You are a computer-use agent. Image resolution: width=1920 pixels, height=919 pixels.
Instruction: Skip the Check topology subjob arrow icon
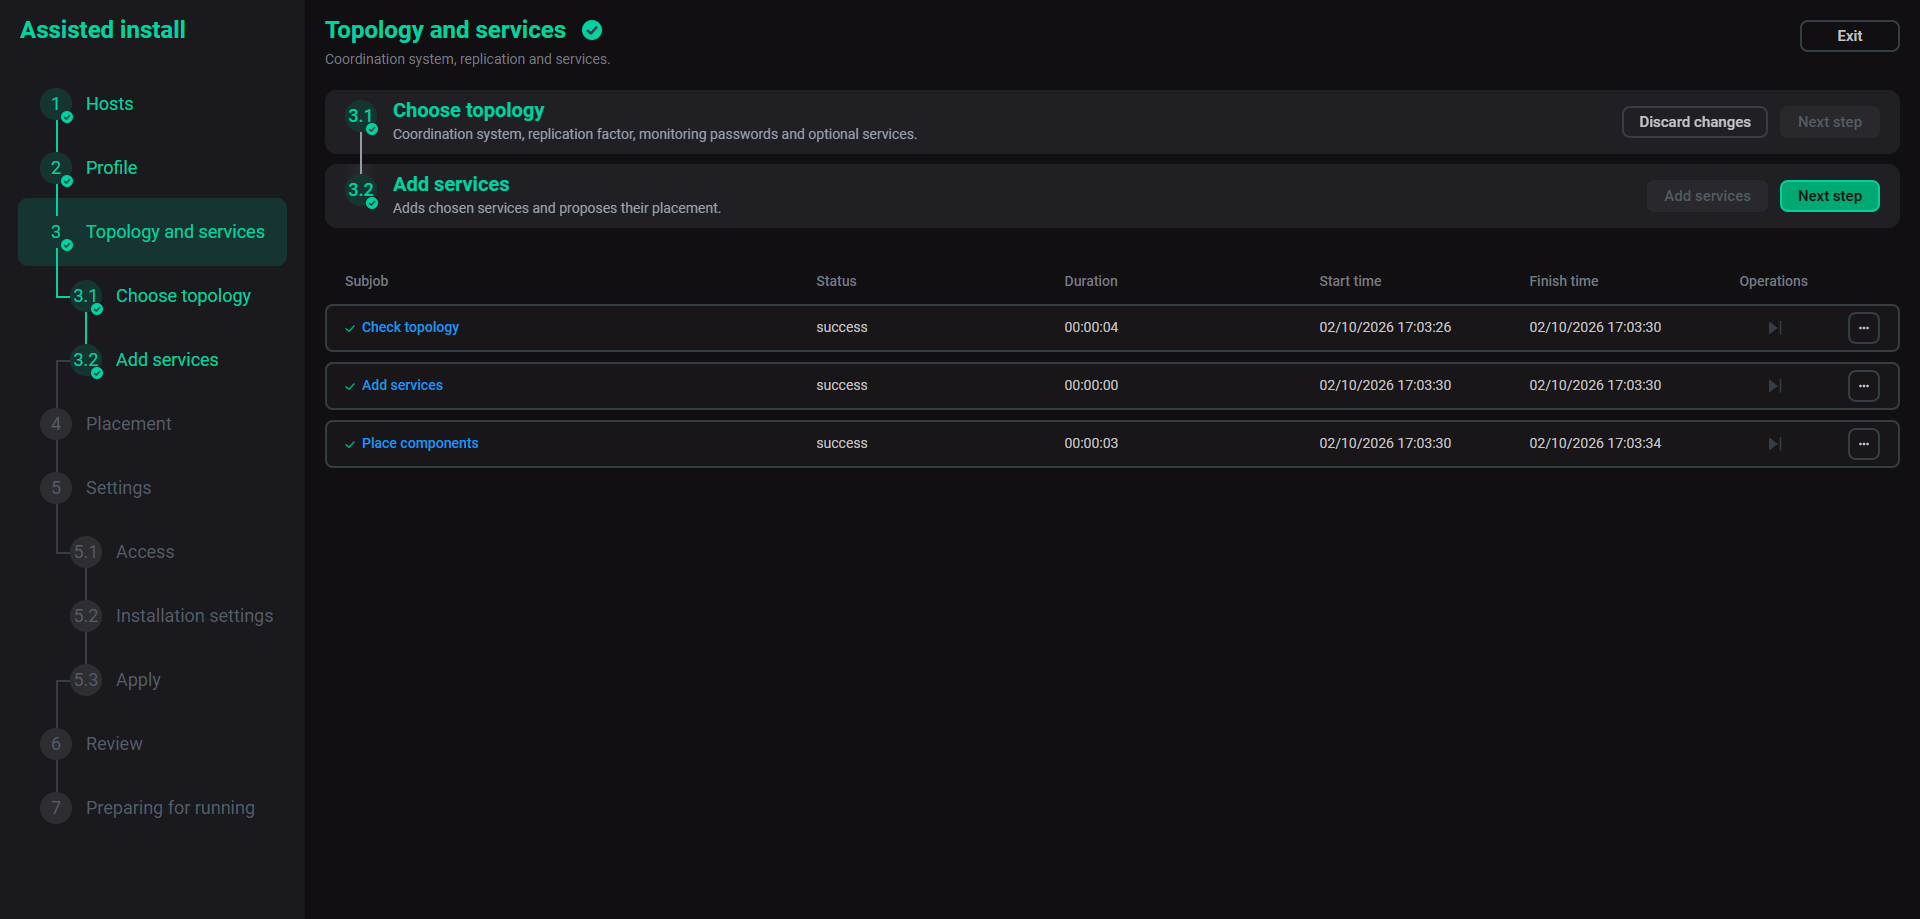click(x=1775, y=328)
